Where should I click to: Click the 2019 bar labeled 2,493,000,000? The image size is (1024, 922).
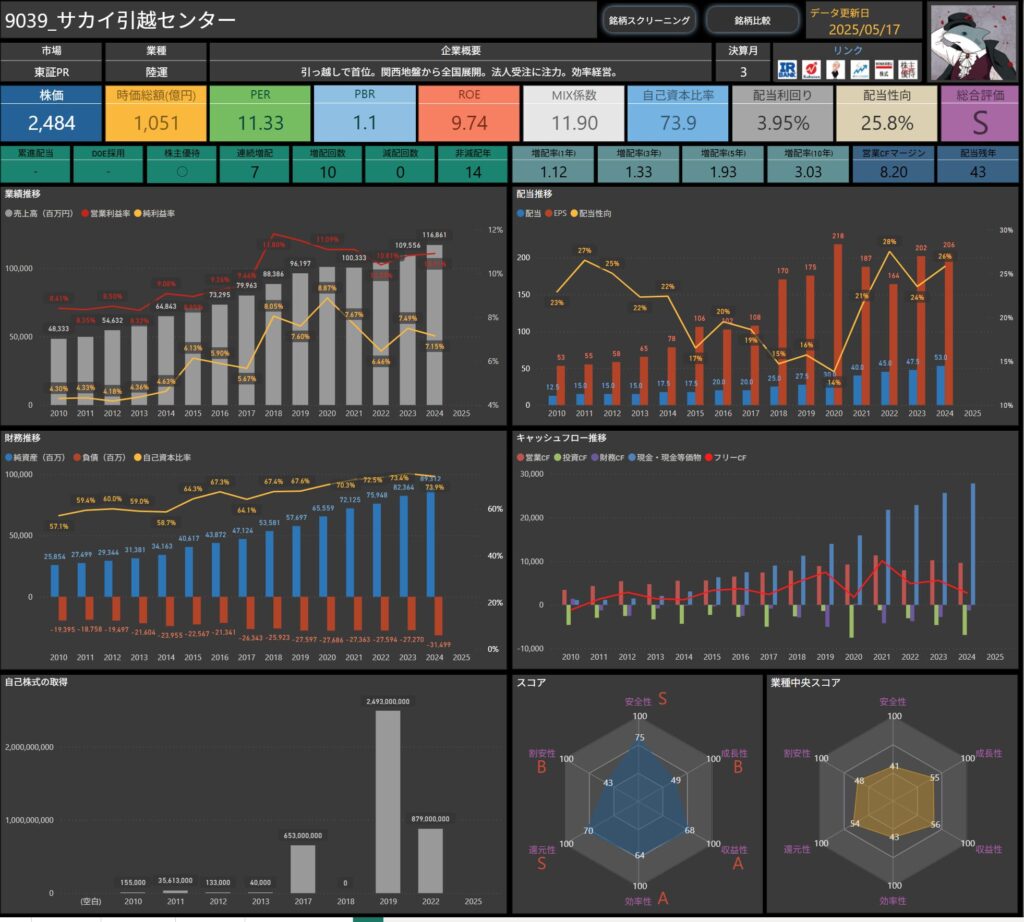tap(388, 801)
